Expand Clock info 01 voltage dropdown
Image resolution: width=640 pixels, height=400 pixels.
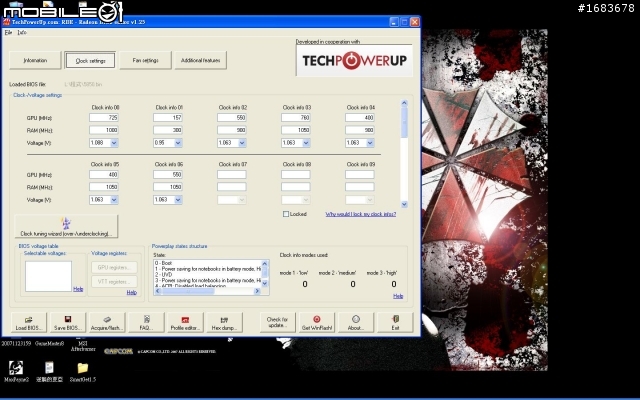coord(178,143)
